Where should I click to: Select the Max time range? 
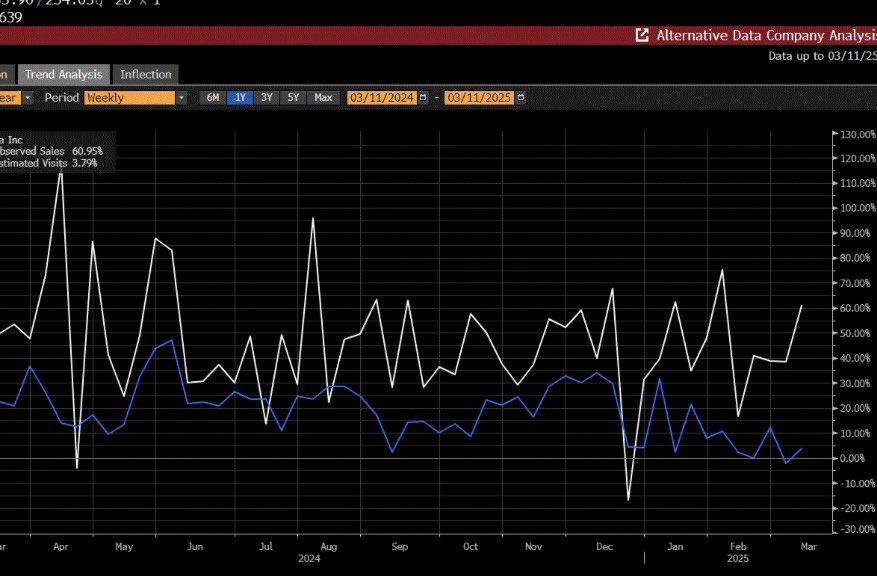[x=323, y=98]
